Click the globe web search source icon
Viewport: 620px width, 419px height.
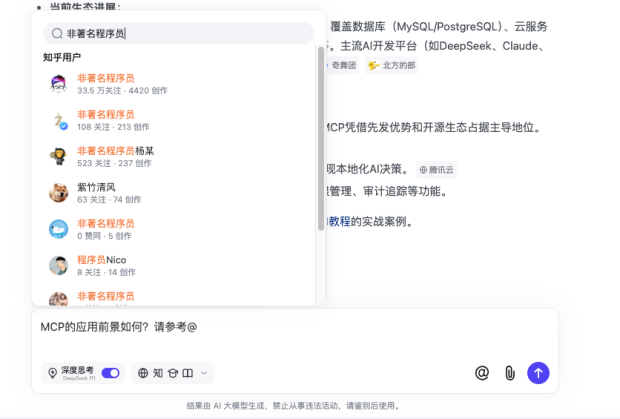coord(143,373)
